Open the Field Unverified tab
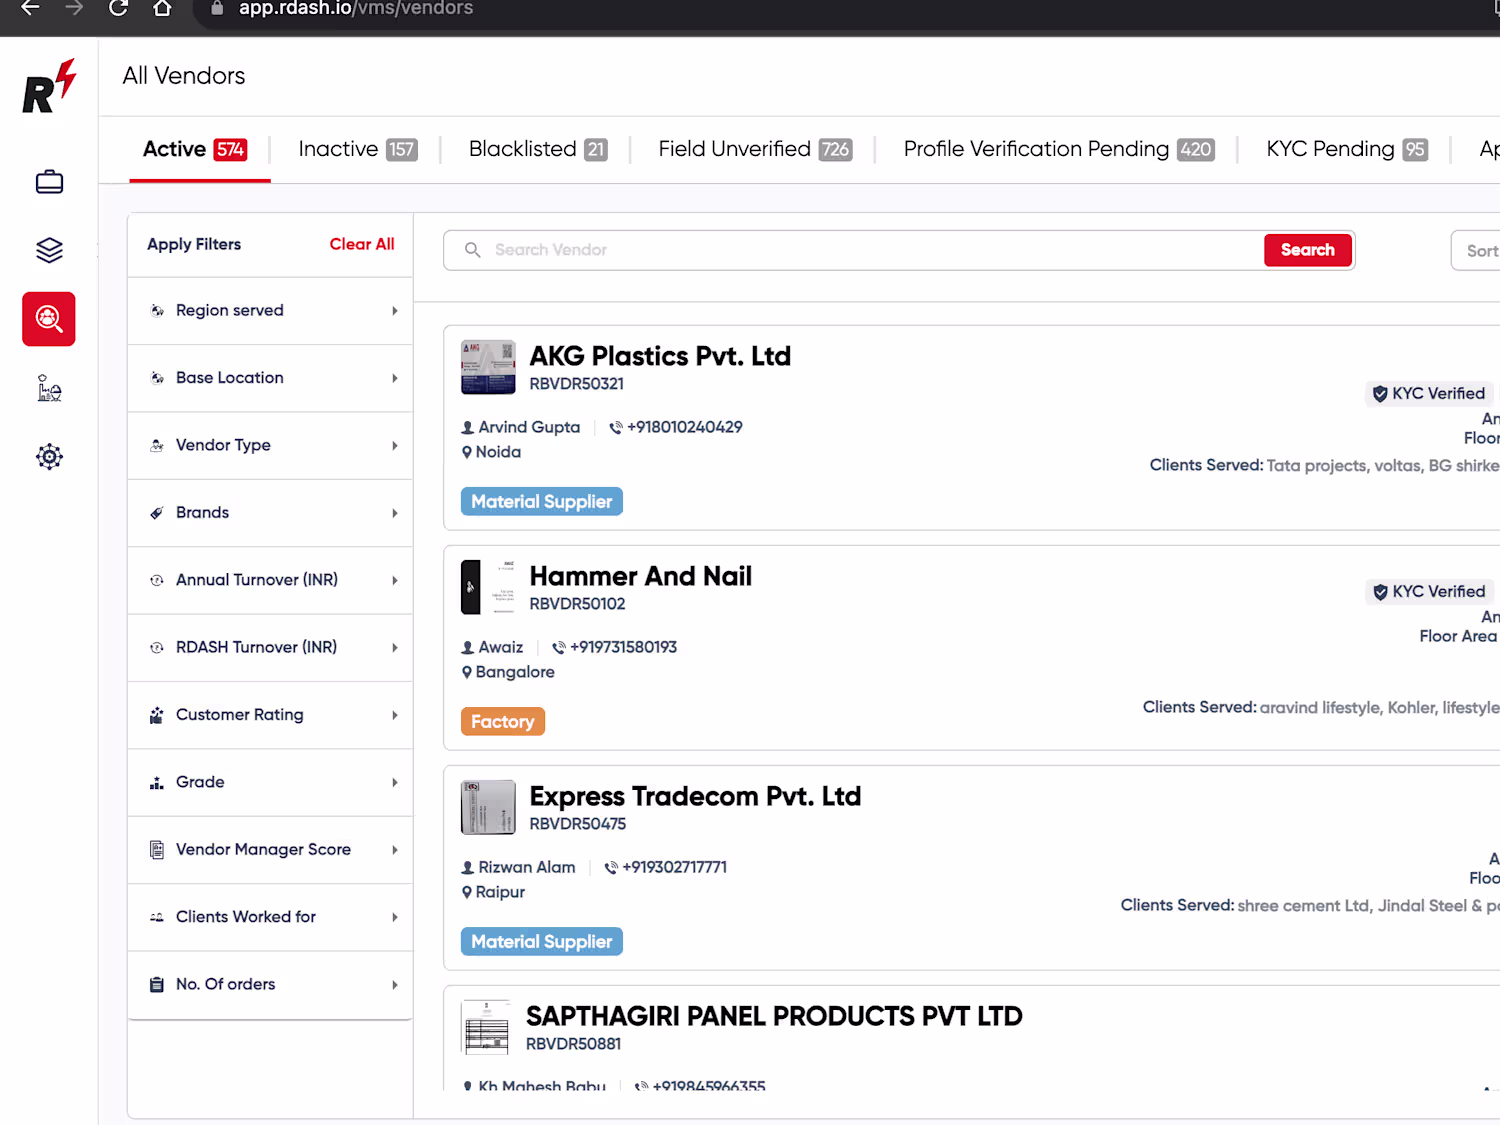This screenshot has width=1500, height=1125. coord(755,149)
